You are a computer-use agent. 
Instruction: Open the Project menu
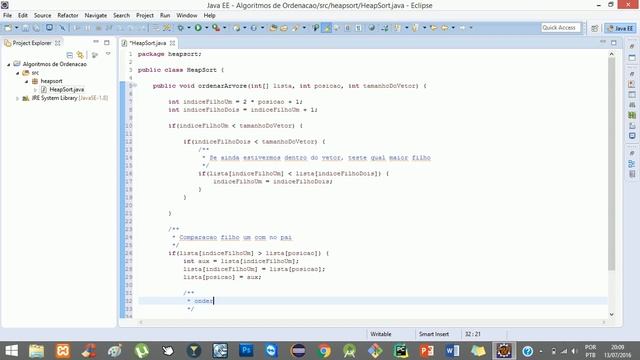tap(145, 16)
